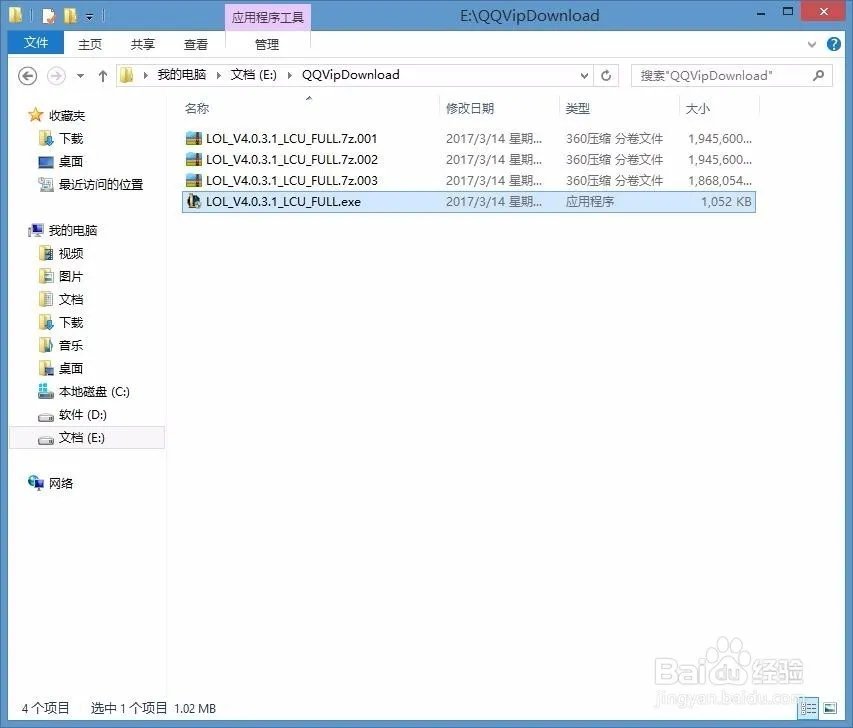The height and width of the screenshot is (728, 853).
Task: Collapse the ribbon with the chevron
Action: coord(812,44)
